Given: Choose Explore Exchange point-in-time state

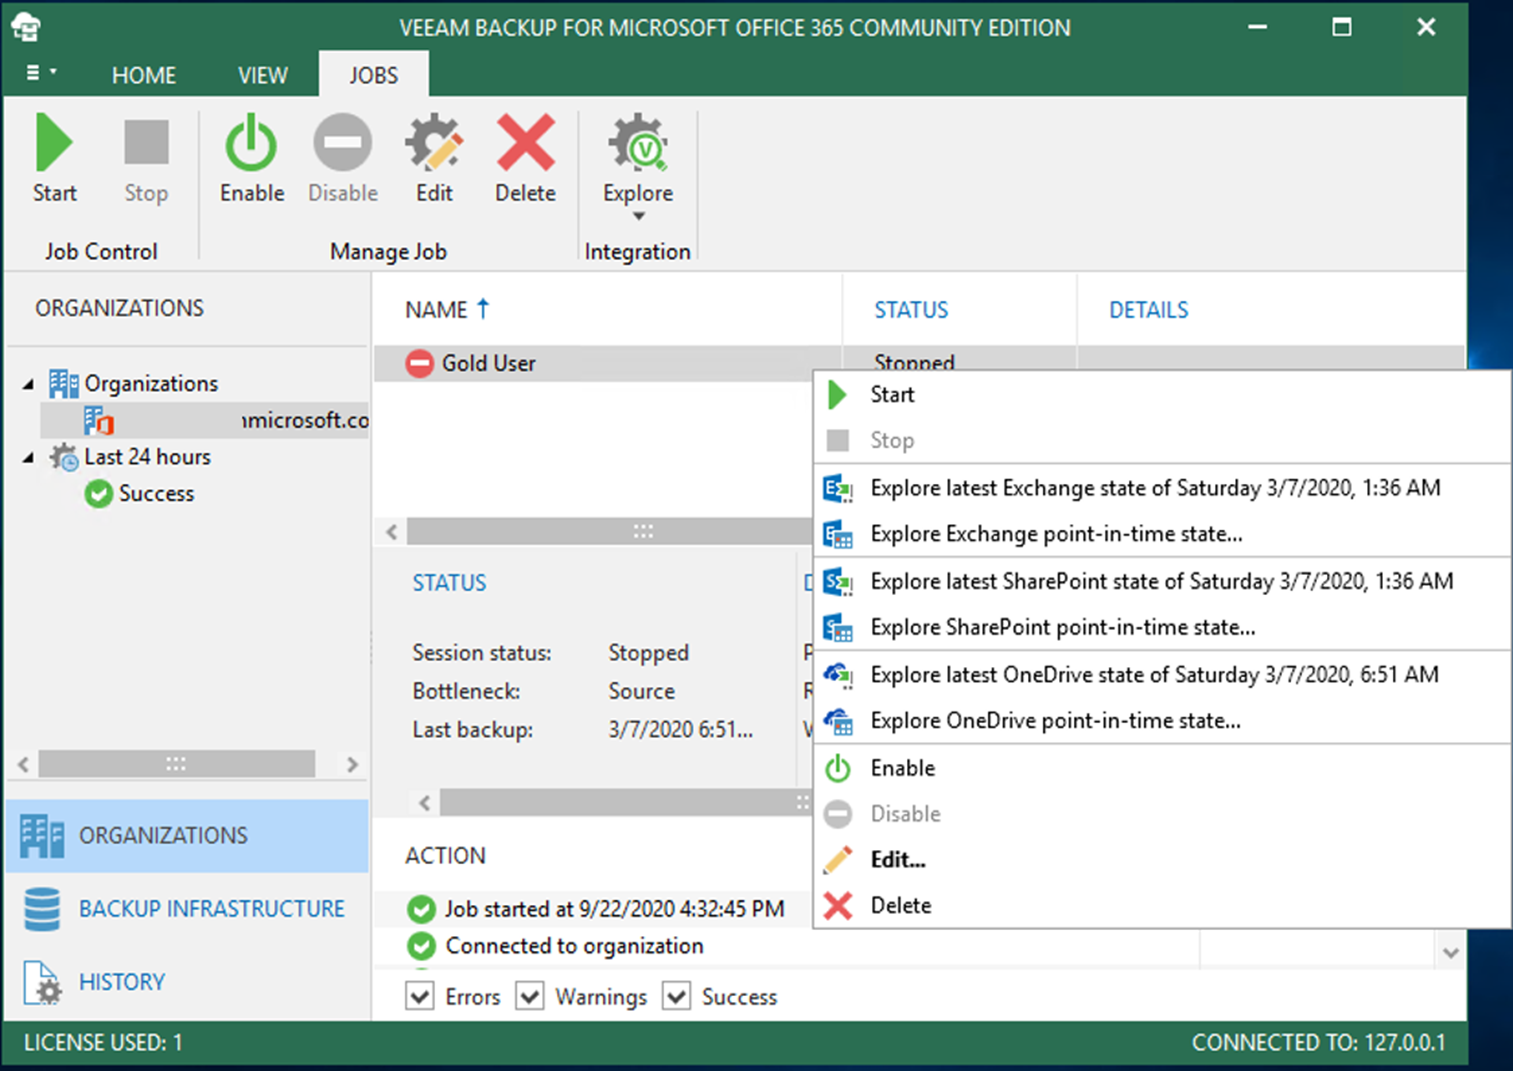Looking at the screenshot, I should (1161, 534).
